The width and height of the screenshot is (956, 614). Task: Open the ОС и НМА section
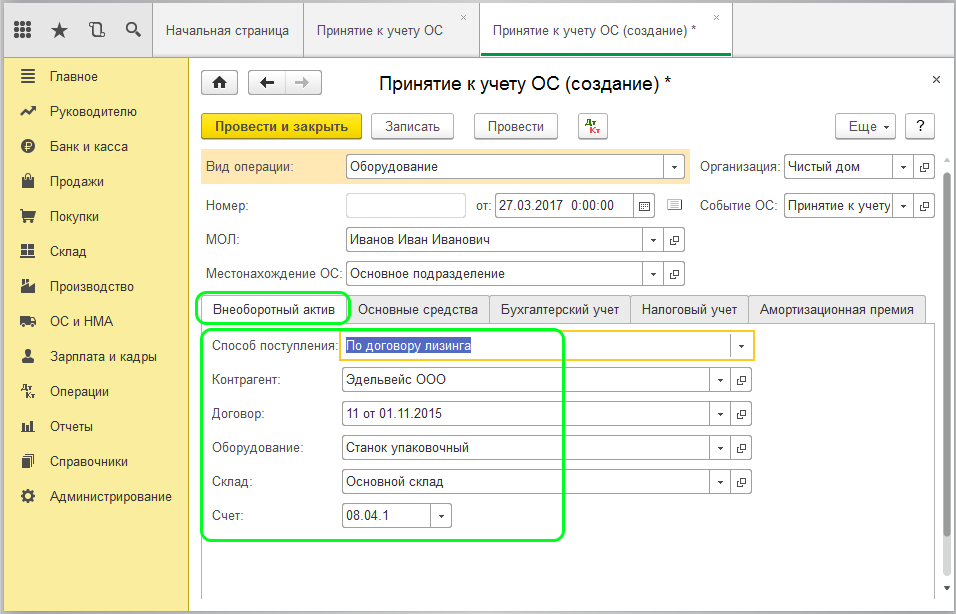tap(81, 321)
